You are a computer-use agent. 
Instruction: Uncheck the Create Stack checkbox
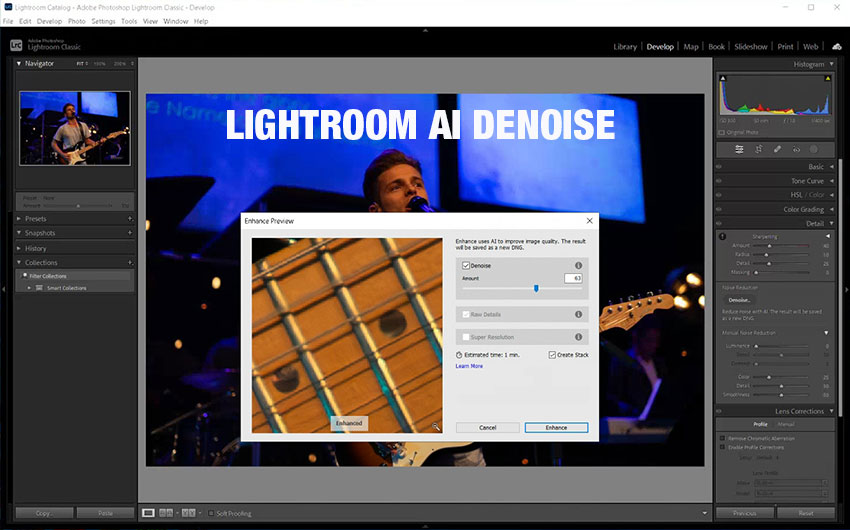552,355
